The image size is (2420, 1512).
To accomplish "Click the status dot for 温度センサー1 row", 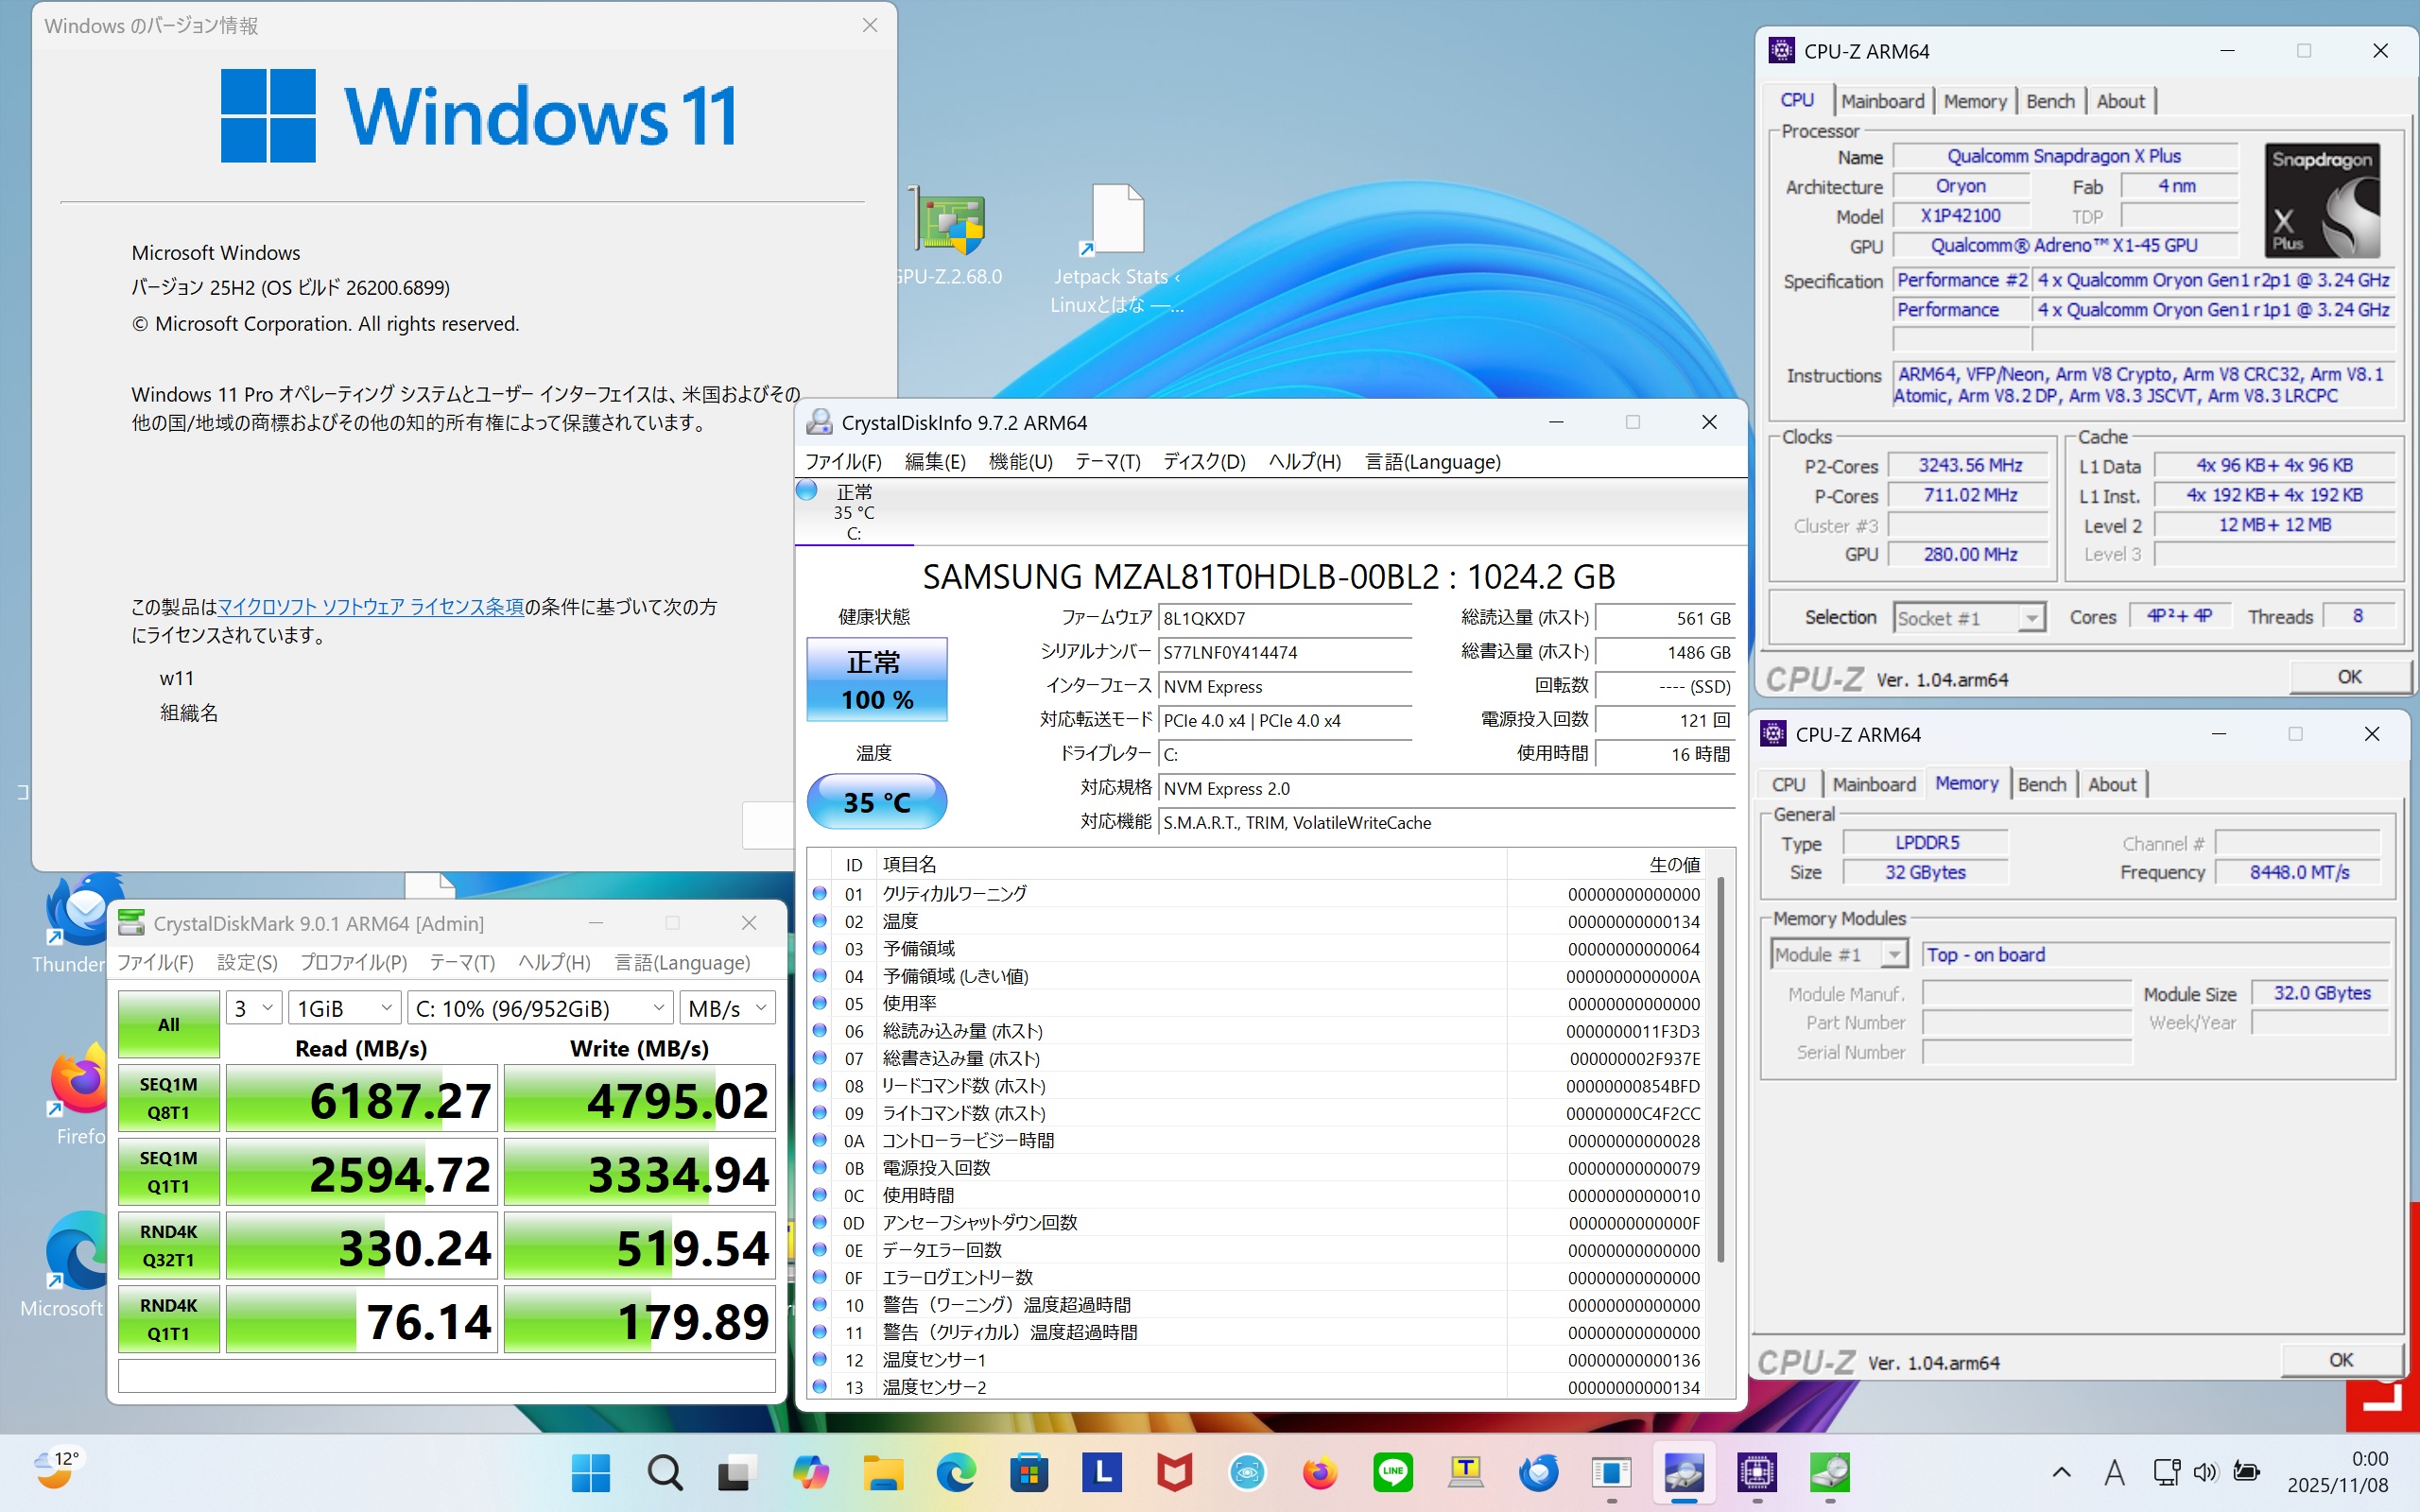I will (820, 1359).
